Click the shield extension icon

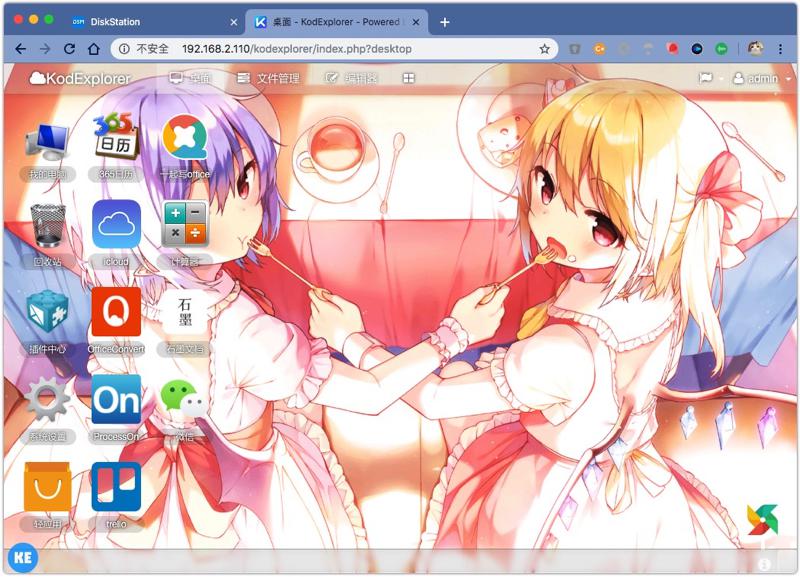tap(574, 49)
